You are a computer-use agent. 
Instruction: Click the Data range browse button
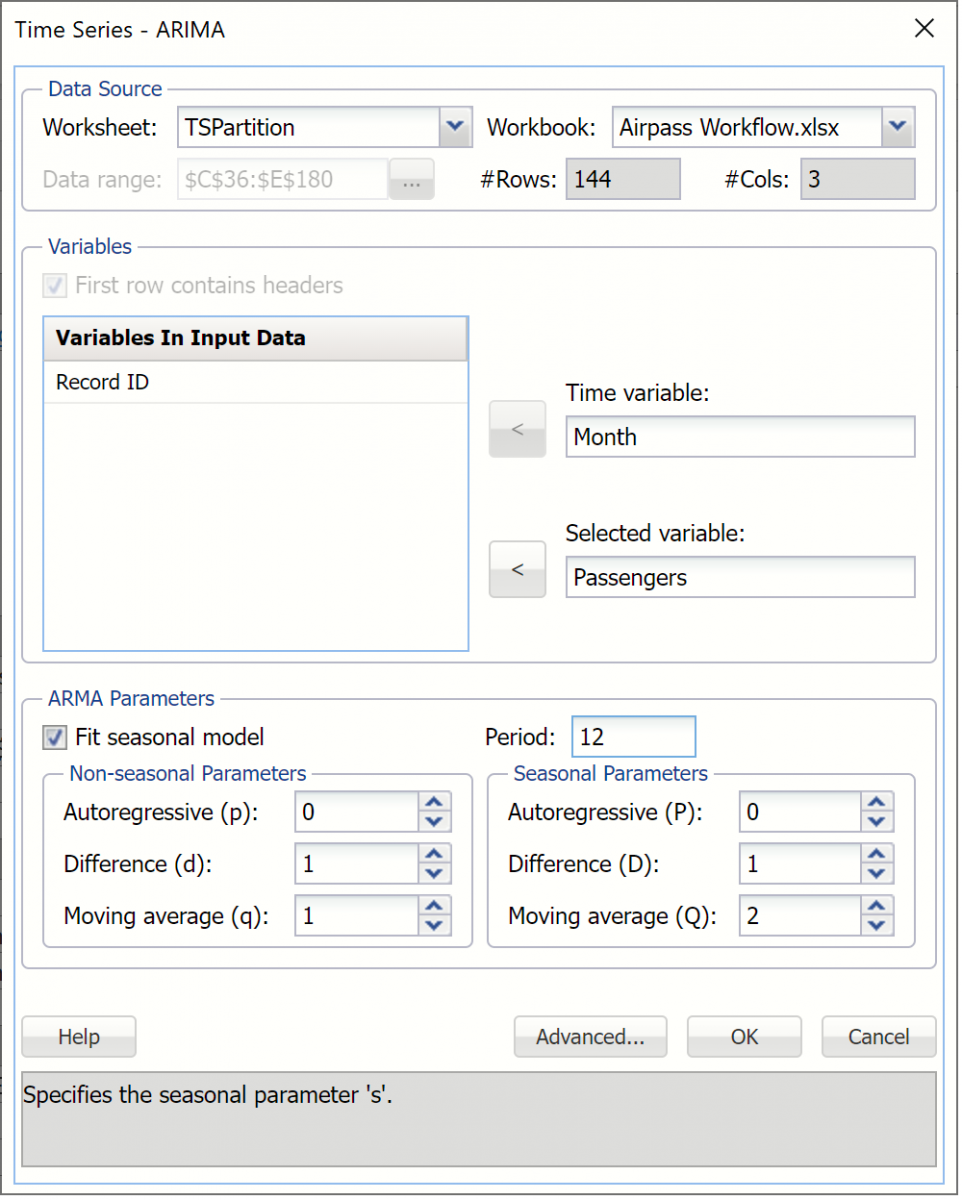[x=411, y=181]
